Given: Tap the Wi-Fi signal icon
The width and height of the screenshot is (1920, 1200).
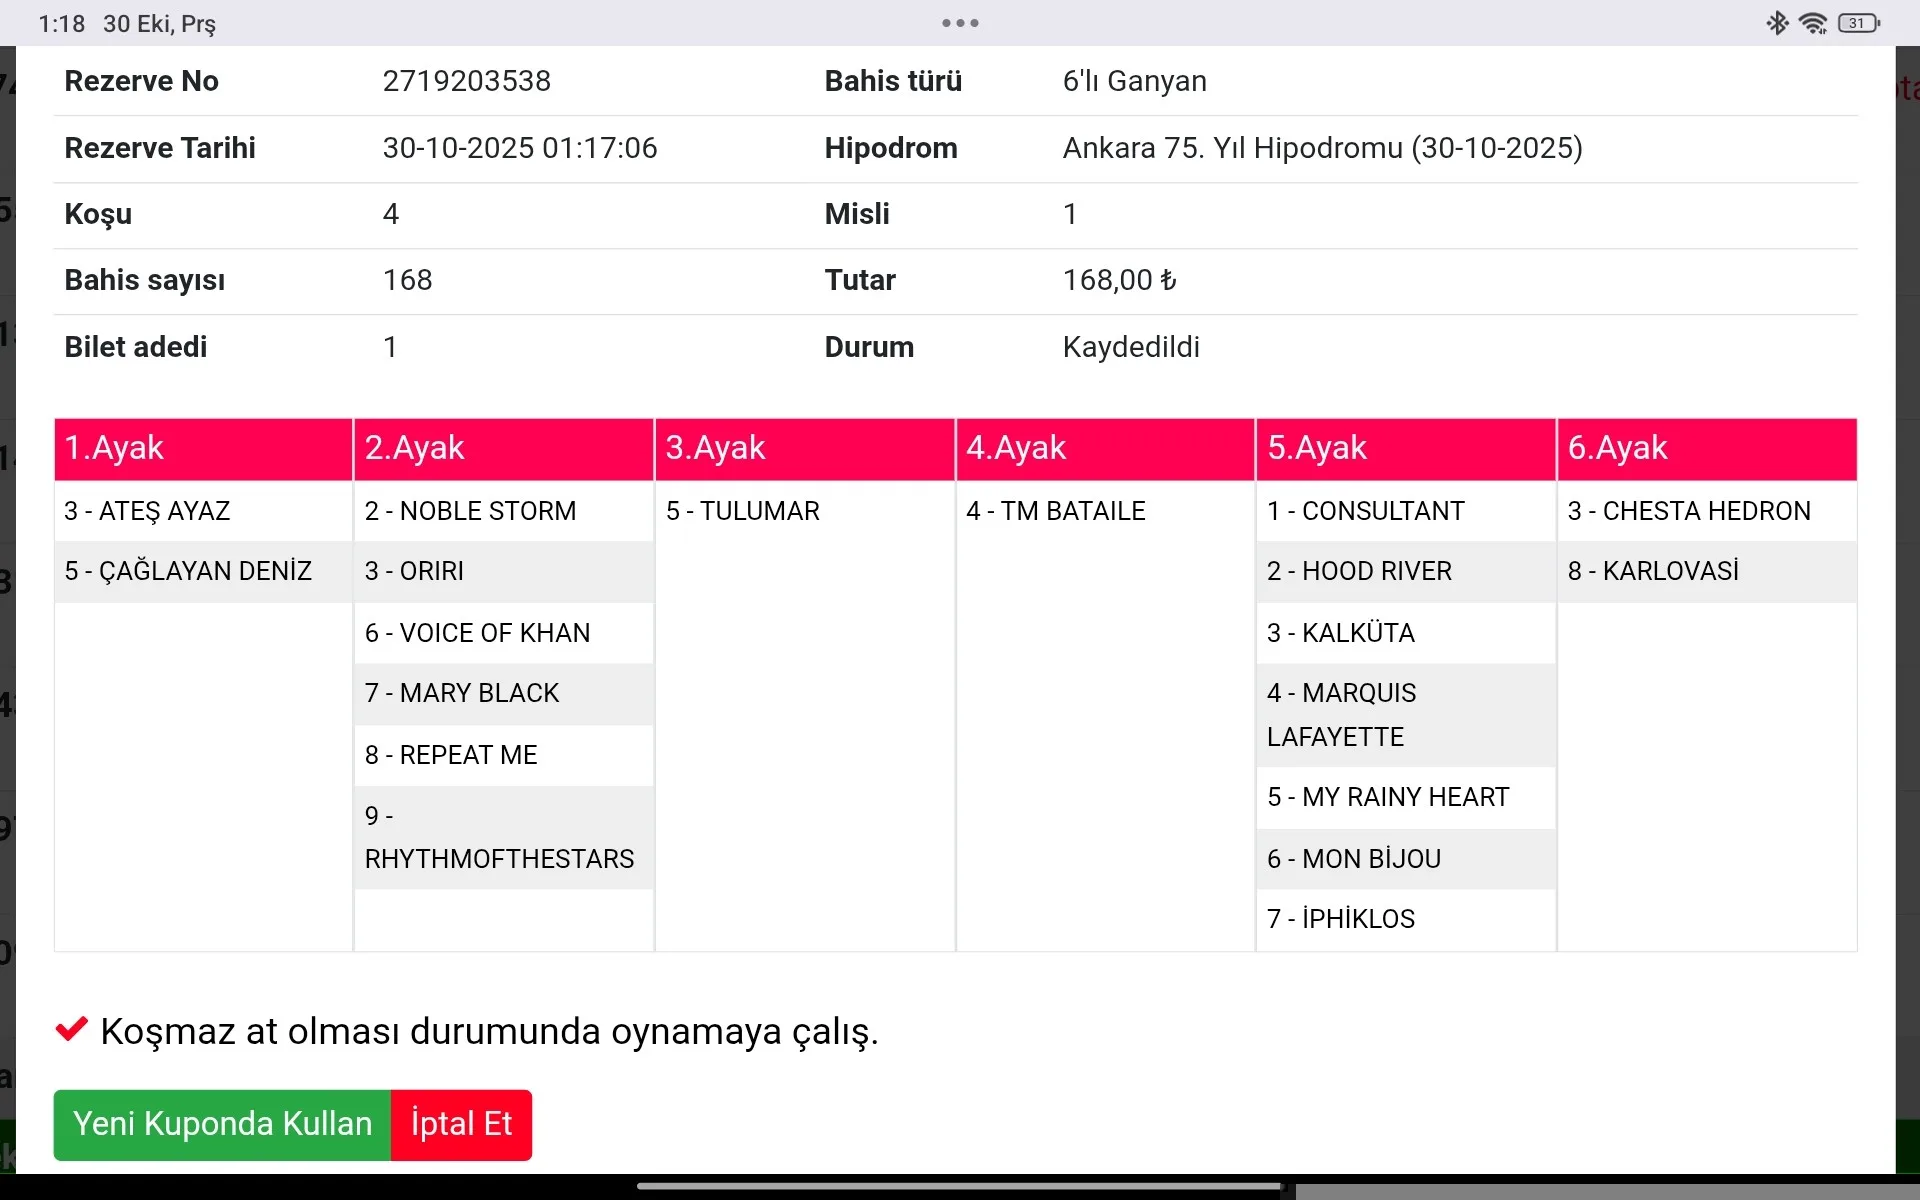Looking at the screenshot, I should (1813, 23).
